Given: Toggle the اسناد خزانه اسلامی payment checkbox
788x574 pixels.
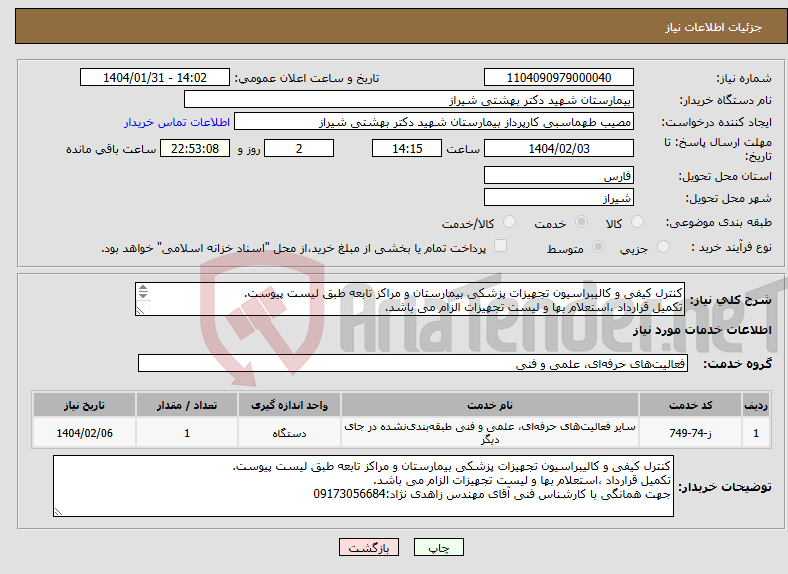Looking at the screenshot, I should (501, 246).
